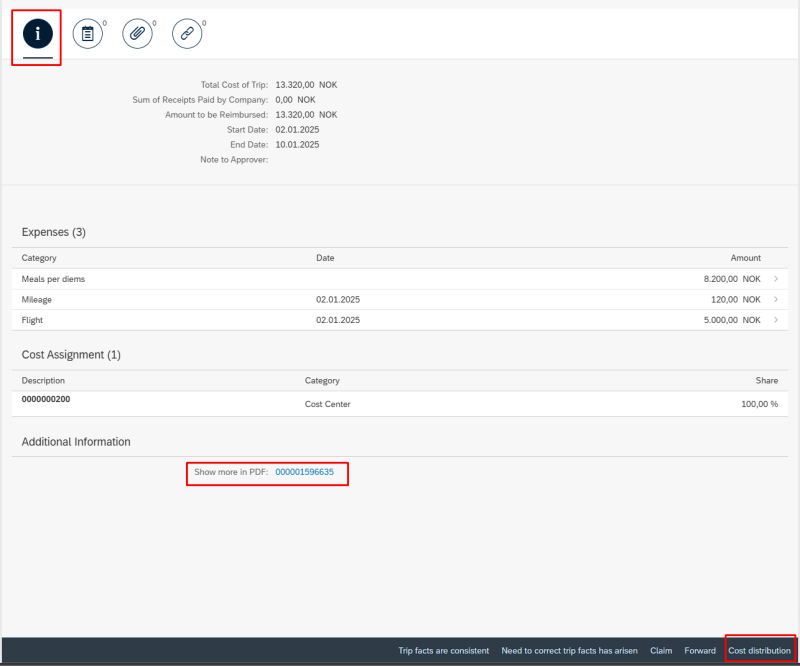Click the Description column header
The height and width of the screenshot is (666, 800).
point(43,380)
